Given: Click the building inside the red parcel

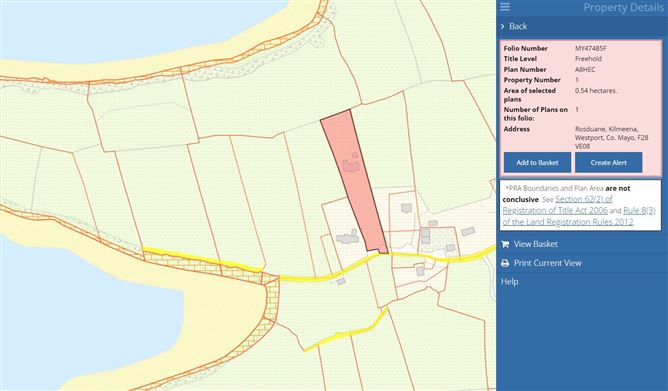Looking at the screenshot, I should point(351,165).
